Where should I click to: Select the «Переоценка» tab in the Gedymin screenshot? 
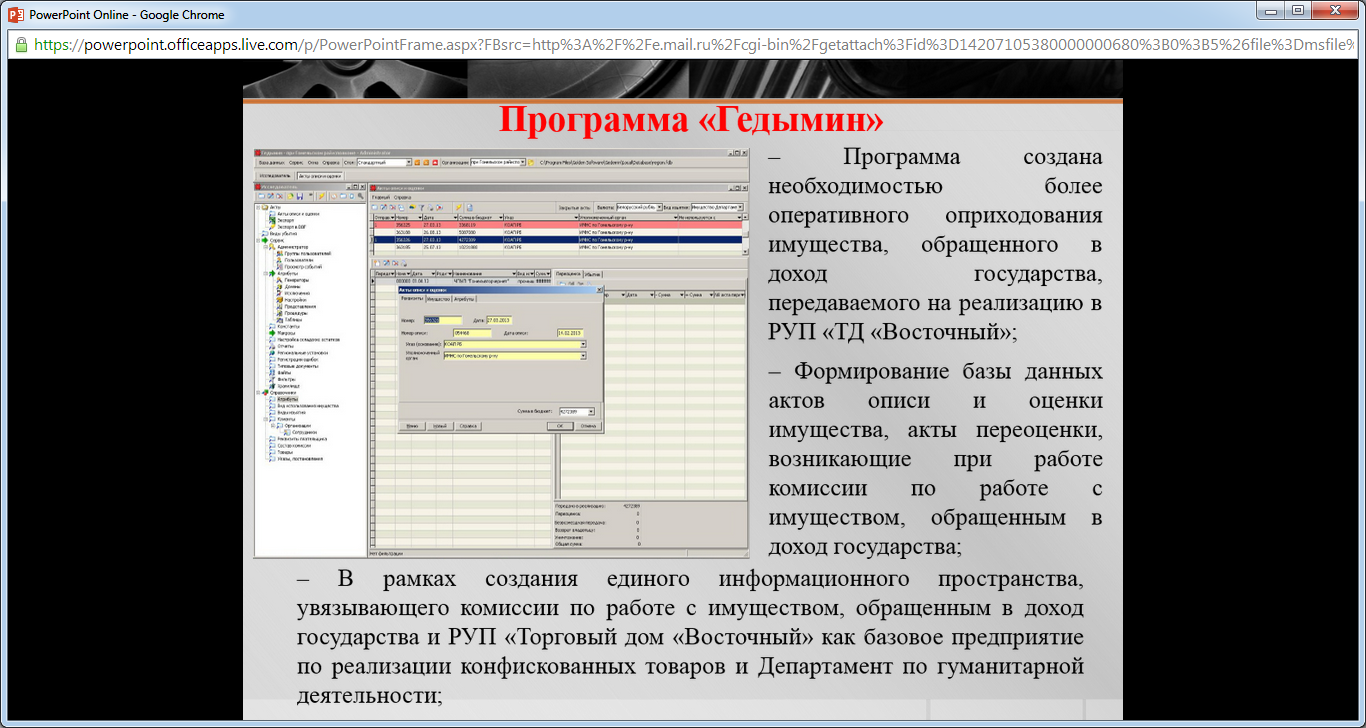[568, 274]
